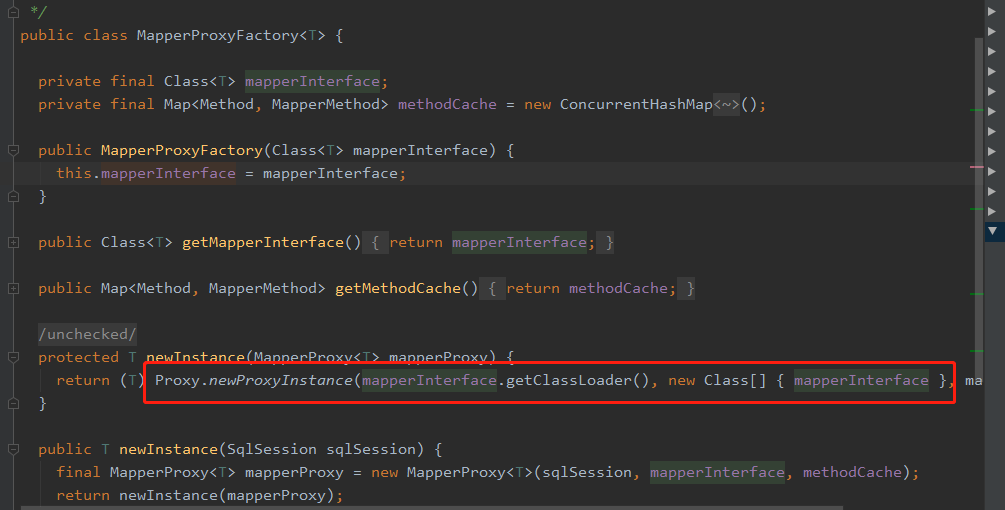
Task: Click fold end marker after return Proxy line
Action: (x=13, y=404)
